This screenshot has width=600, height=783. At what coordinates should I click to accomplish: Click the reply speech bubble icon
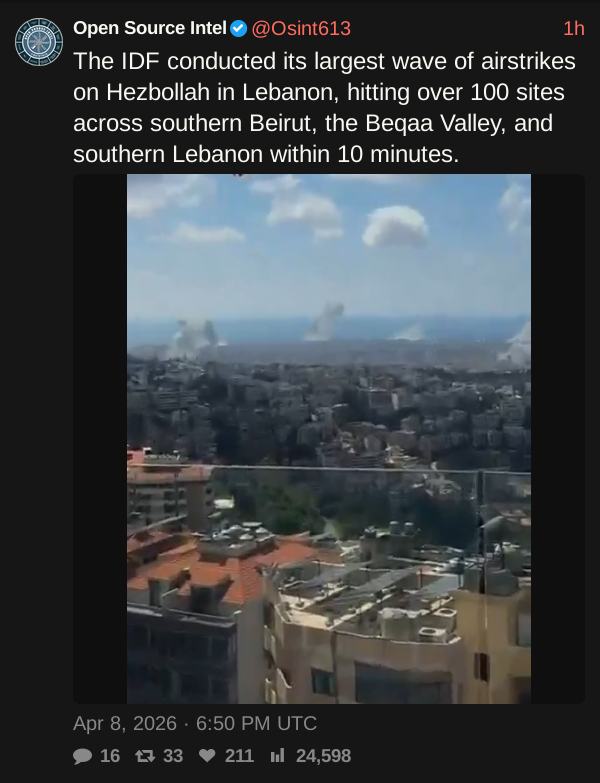click(x=82, y=756)
